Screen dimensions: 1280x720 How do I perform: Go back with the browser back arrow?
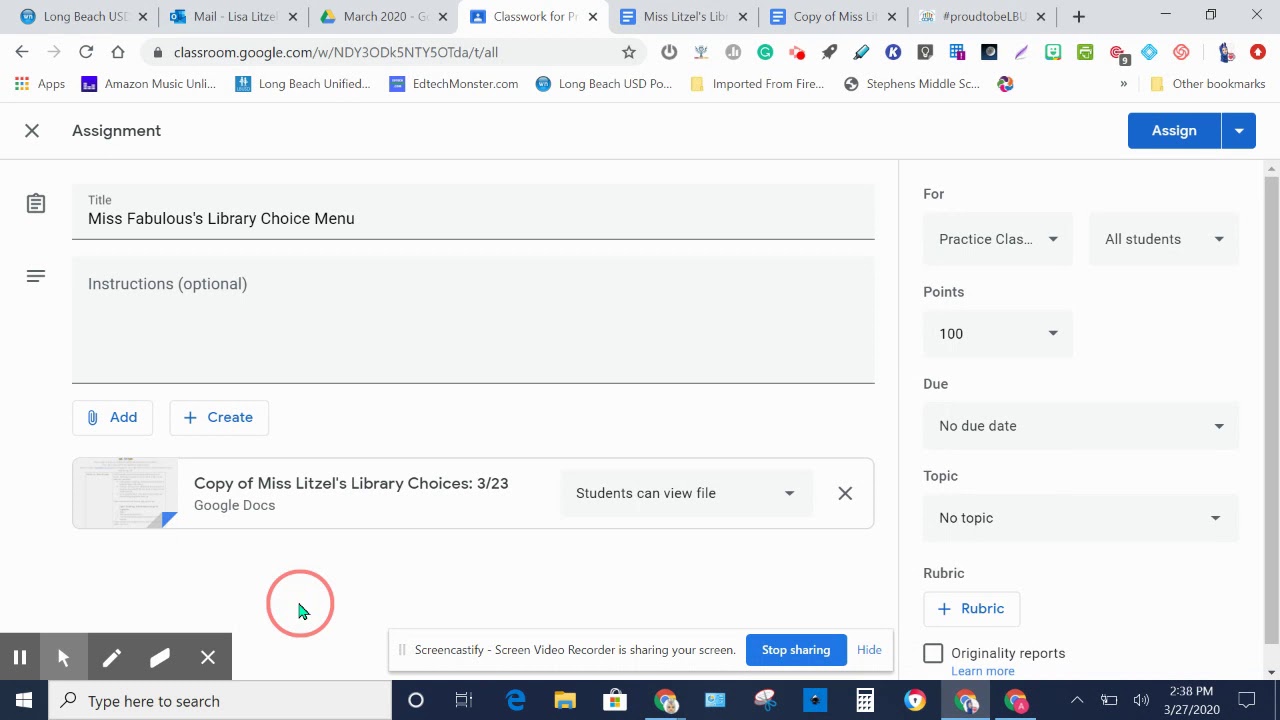(22, 52)
